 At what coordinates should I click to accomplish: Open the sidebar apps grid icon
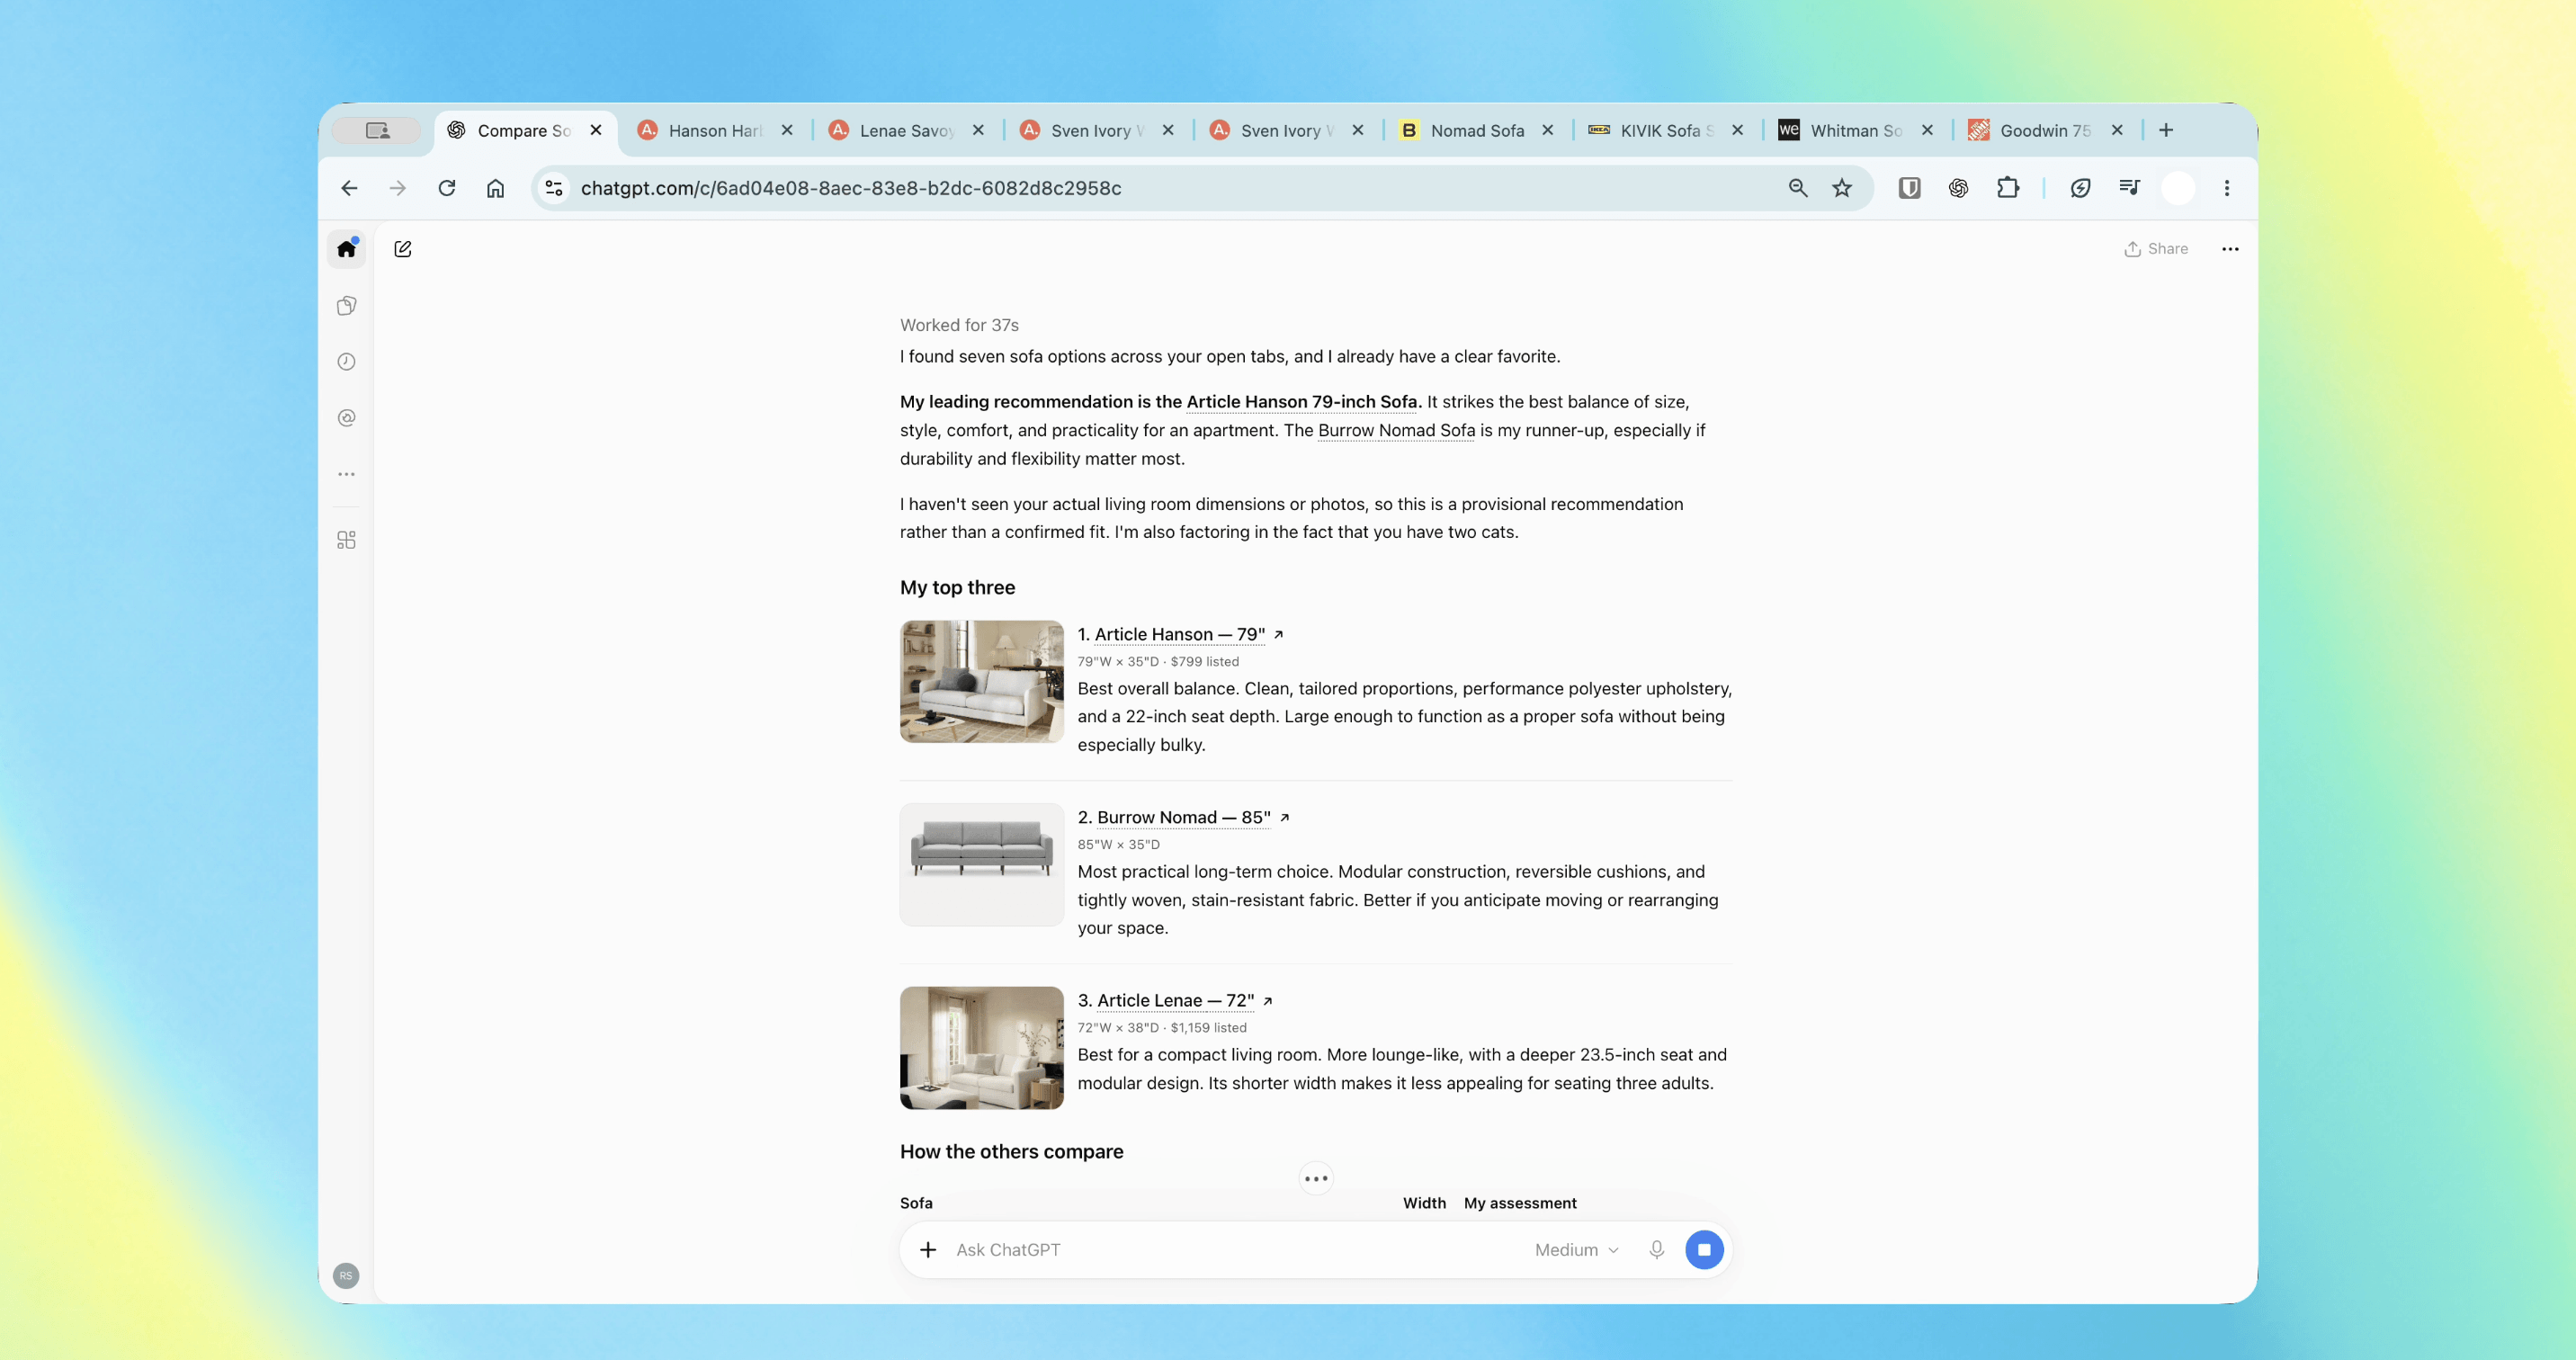click(346, 540)
